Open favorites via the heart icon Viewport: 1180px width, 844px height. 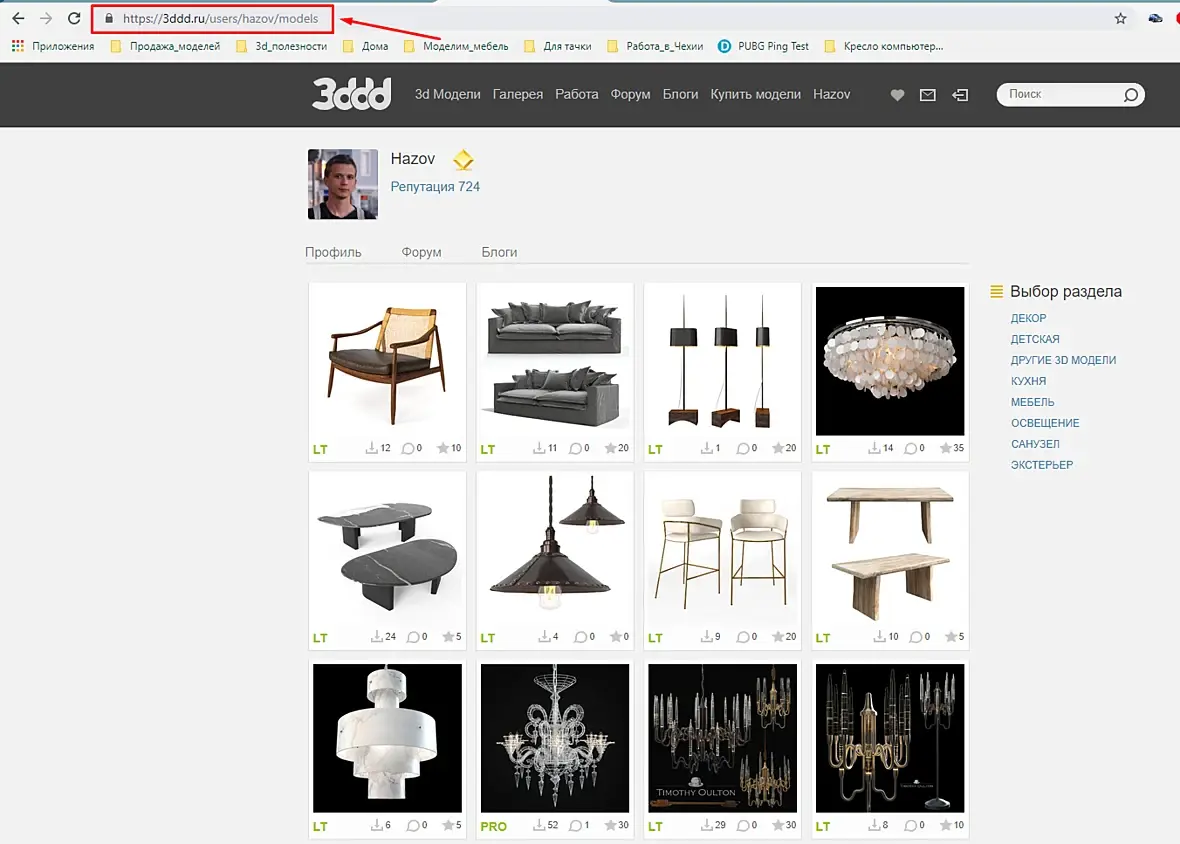pos(897,95)
